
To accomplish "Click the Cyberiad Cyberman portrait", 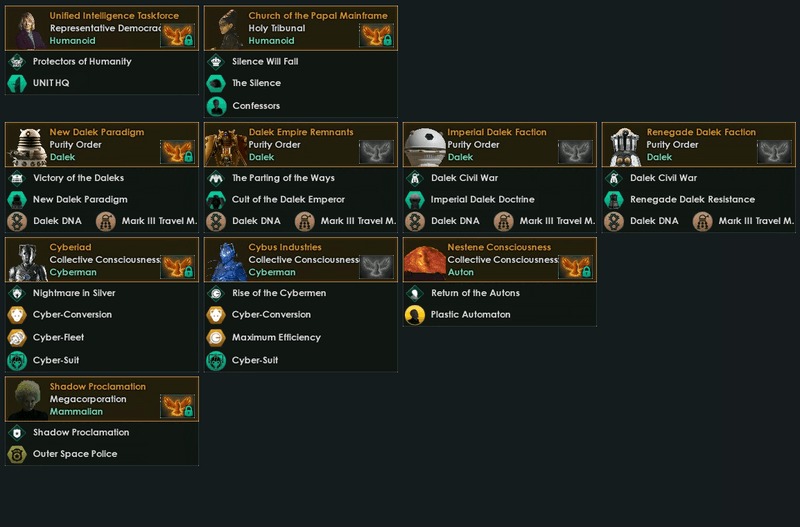I will pyautogui.click(x=28, y=262).
